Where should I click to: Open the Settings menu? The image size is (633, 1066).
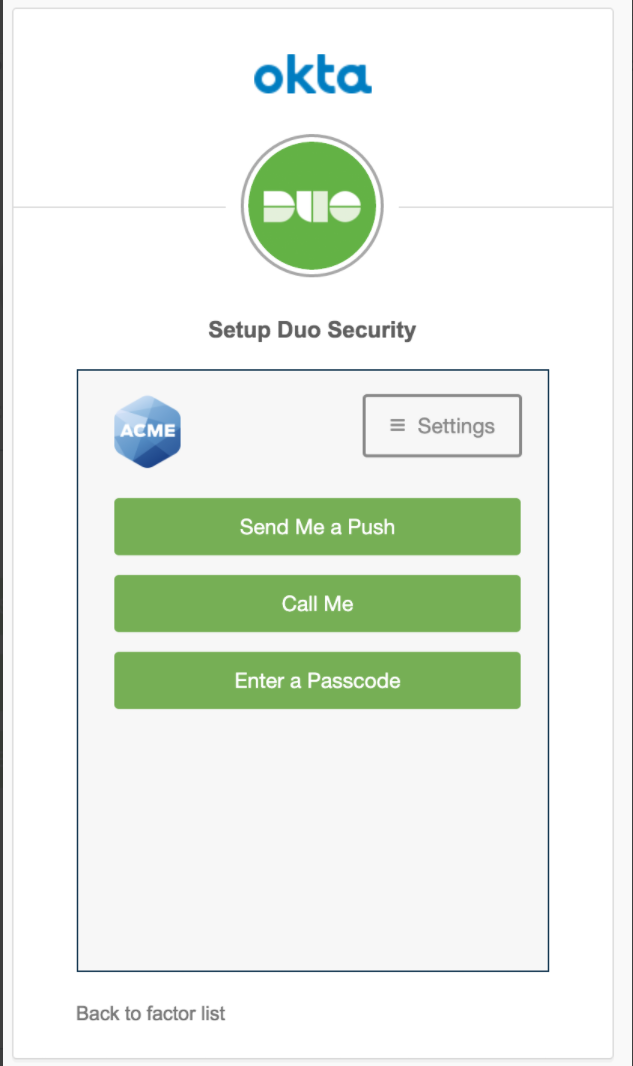click(442, 426)
